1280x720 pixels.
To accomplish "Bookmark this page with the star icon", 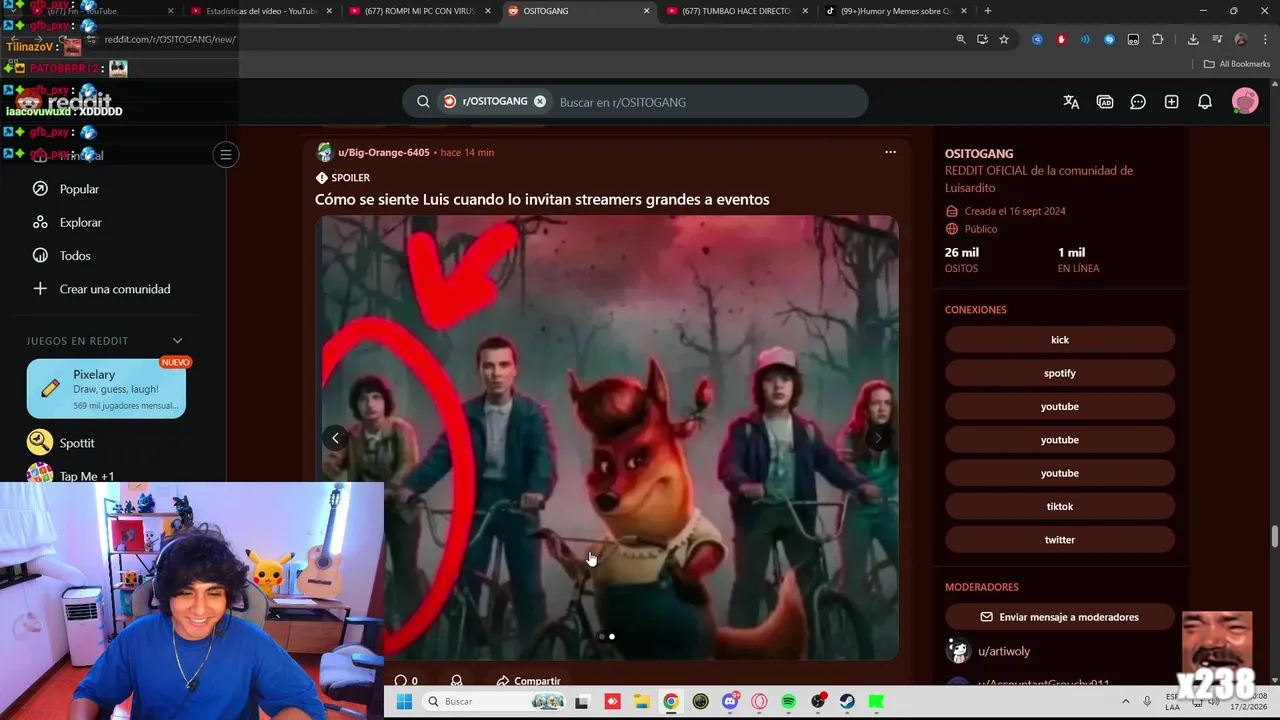I will click(1004, 39).
